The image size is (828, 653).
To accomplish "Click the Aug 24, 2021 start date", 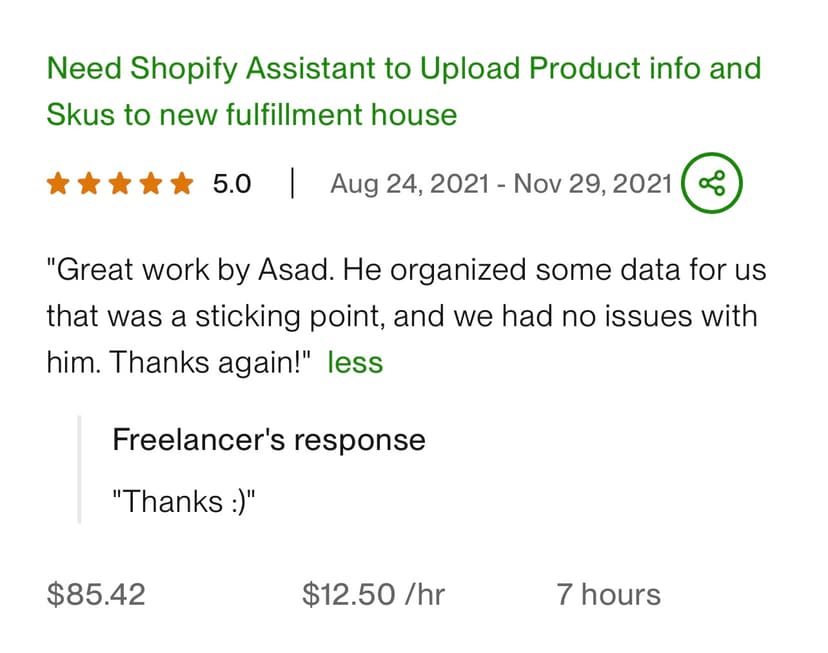I will click(410, 184).
